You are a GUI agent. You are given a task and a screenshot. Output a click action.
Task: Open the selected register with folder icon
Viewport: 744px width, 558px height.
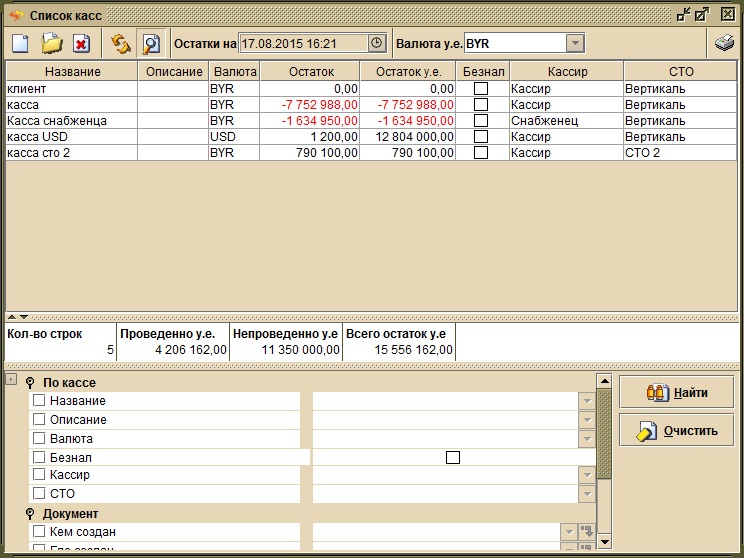tap(52, 44)
